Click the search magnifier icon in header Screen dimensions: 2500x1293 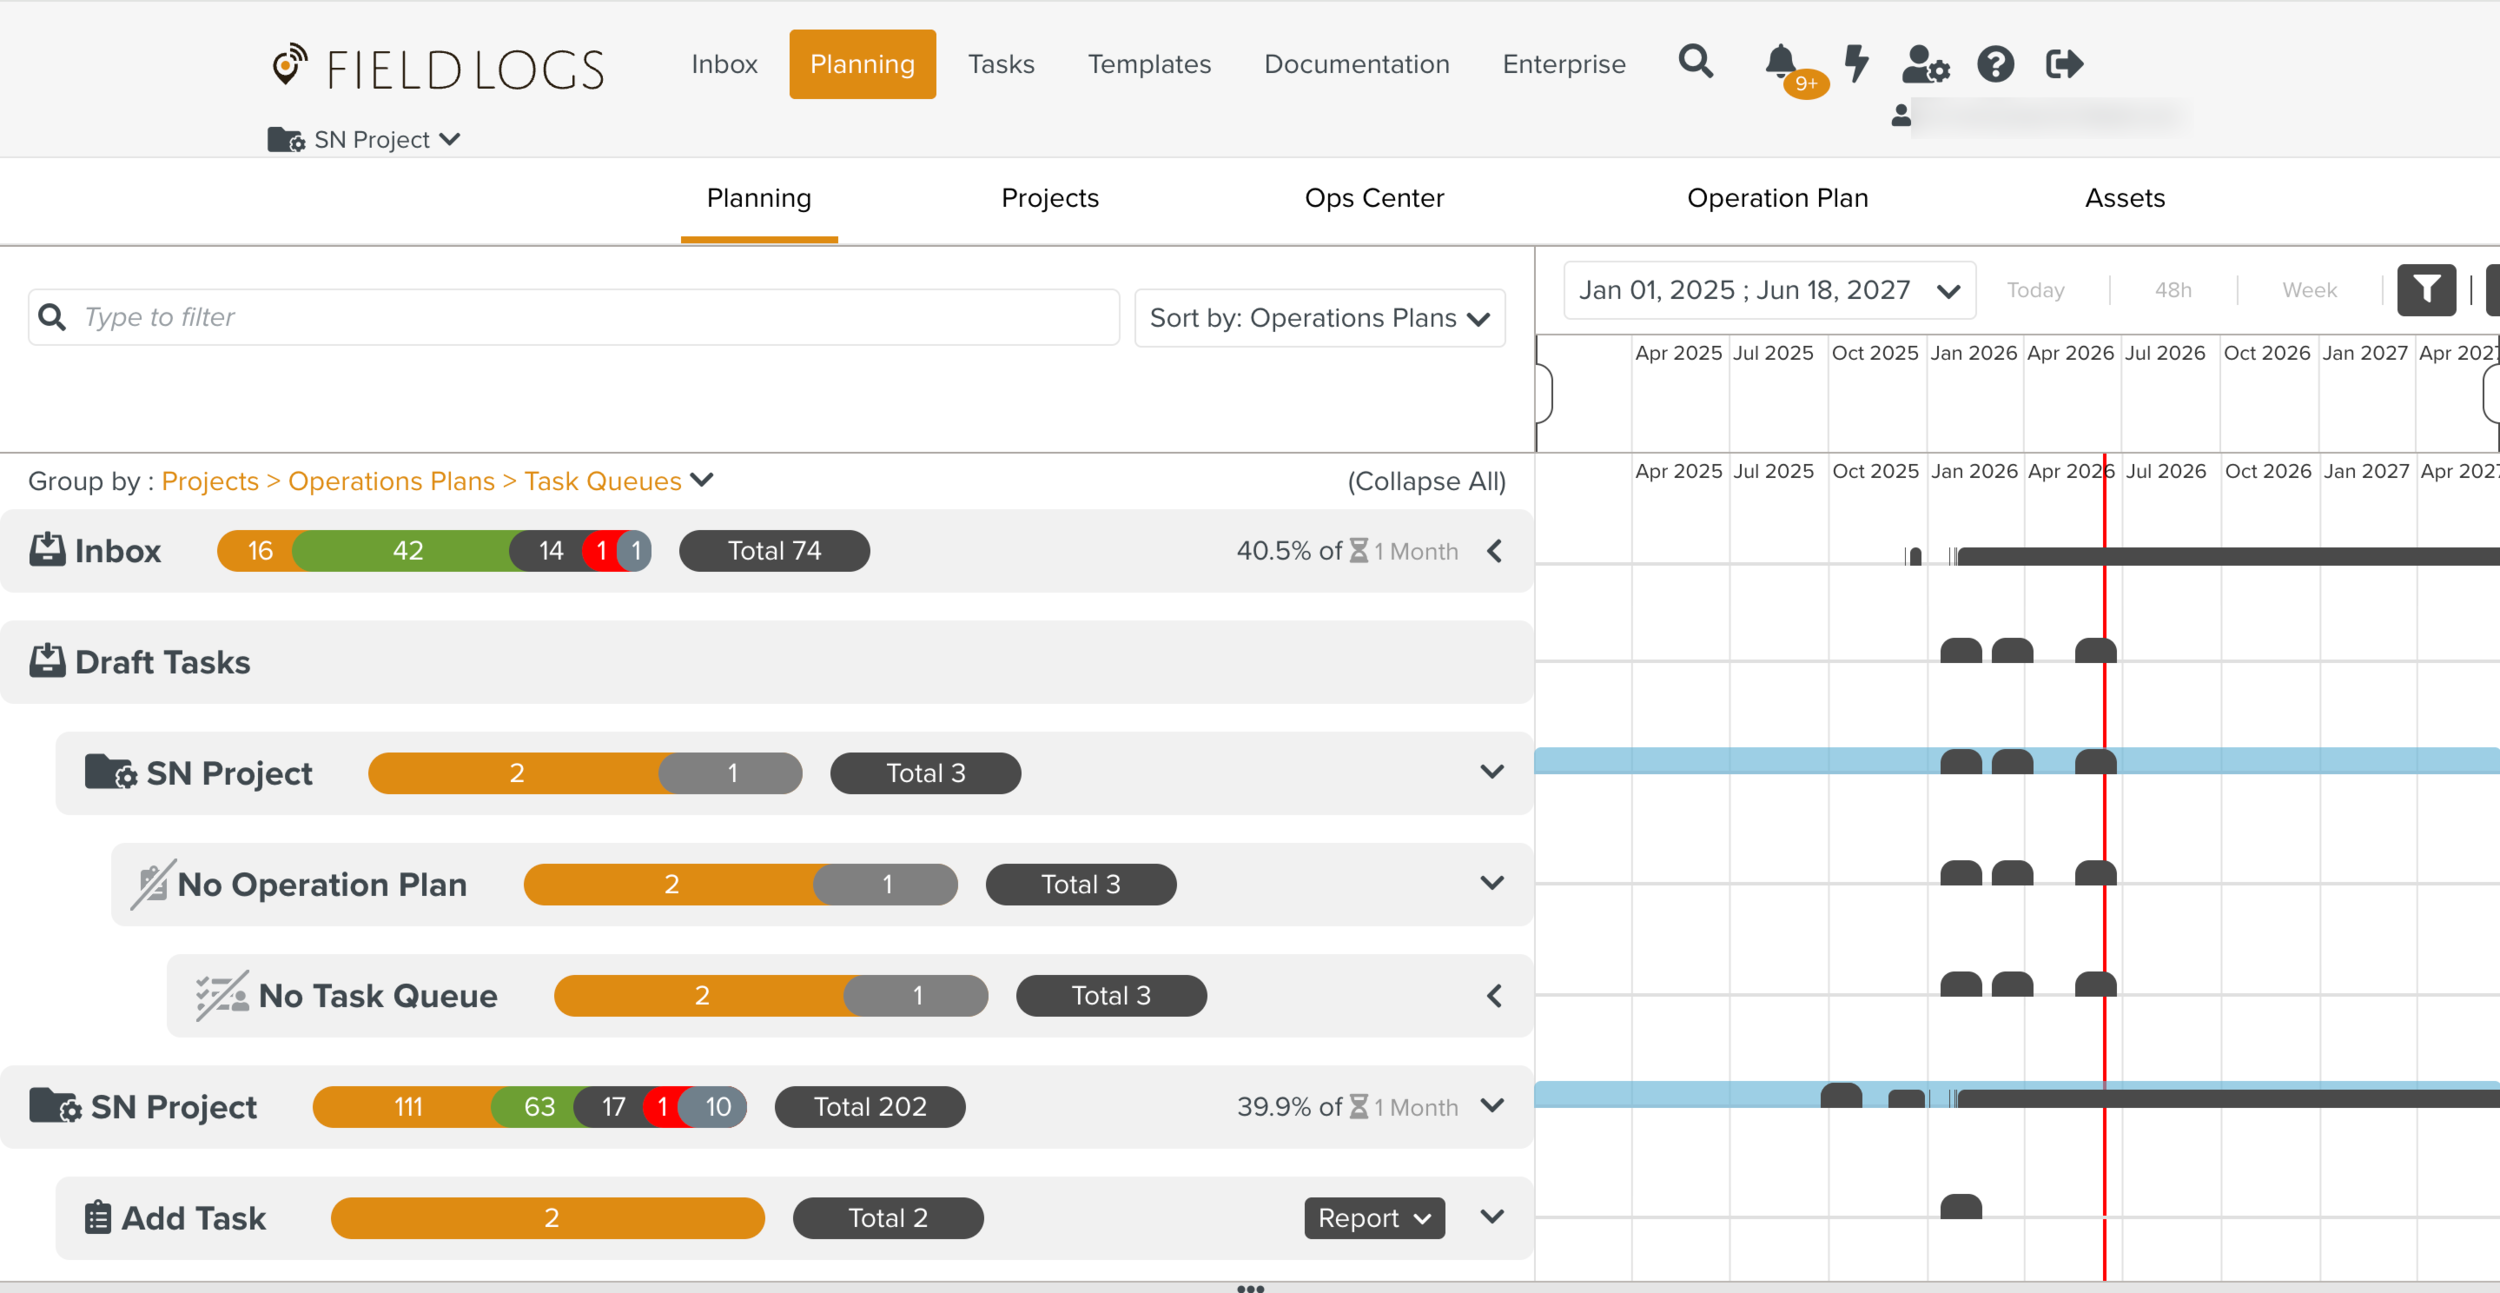(1695, 62)
